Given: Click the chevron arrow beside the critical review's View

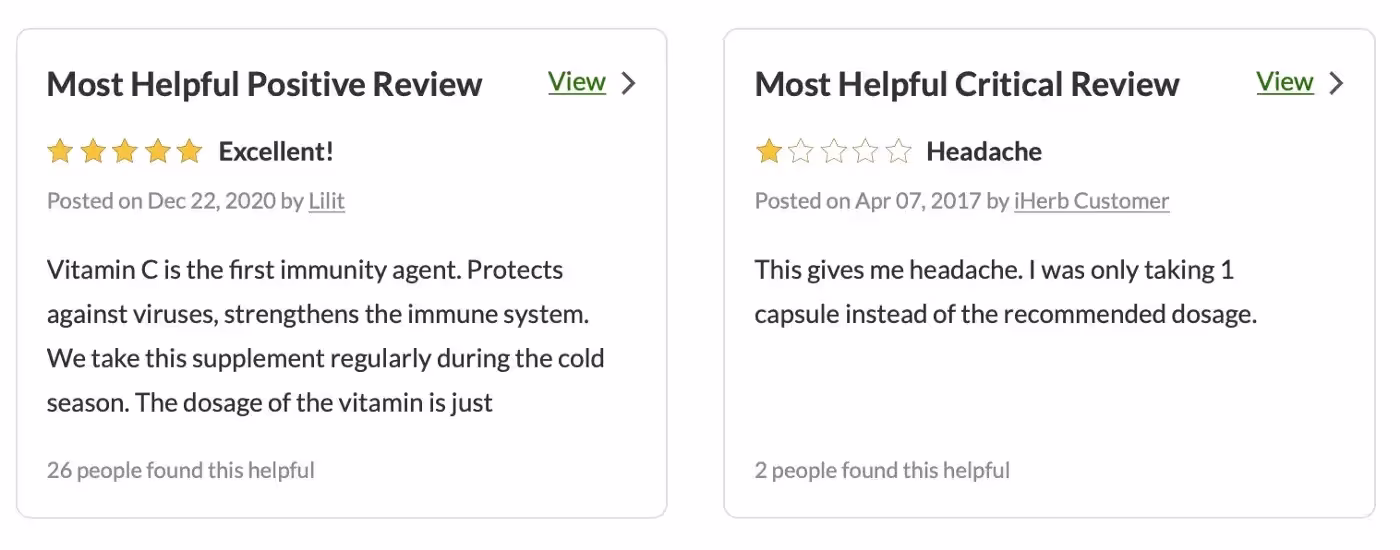Looking at the screenshot, I should click(1336, 83).
